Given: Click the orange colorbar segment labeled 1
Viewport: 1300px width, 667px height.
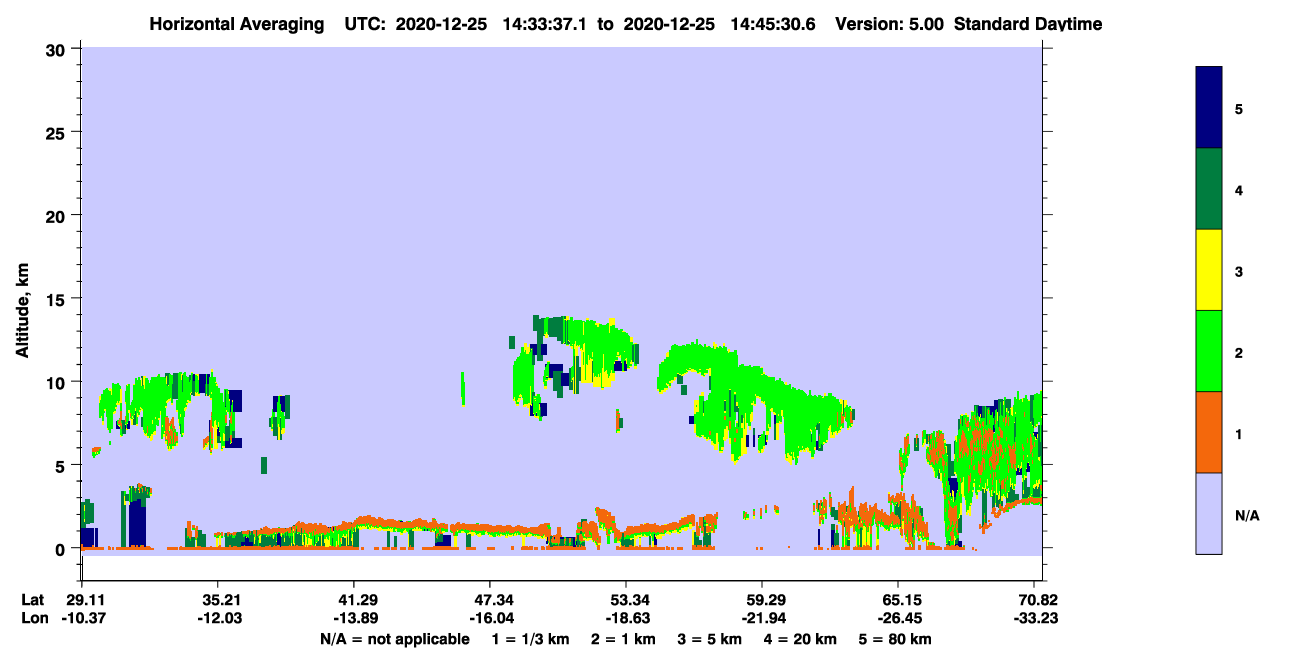Looking at the screenshot, I should [x=1209, y=432].
